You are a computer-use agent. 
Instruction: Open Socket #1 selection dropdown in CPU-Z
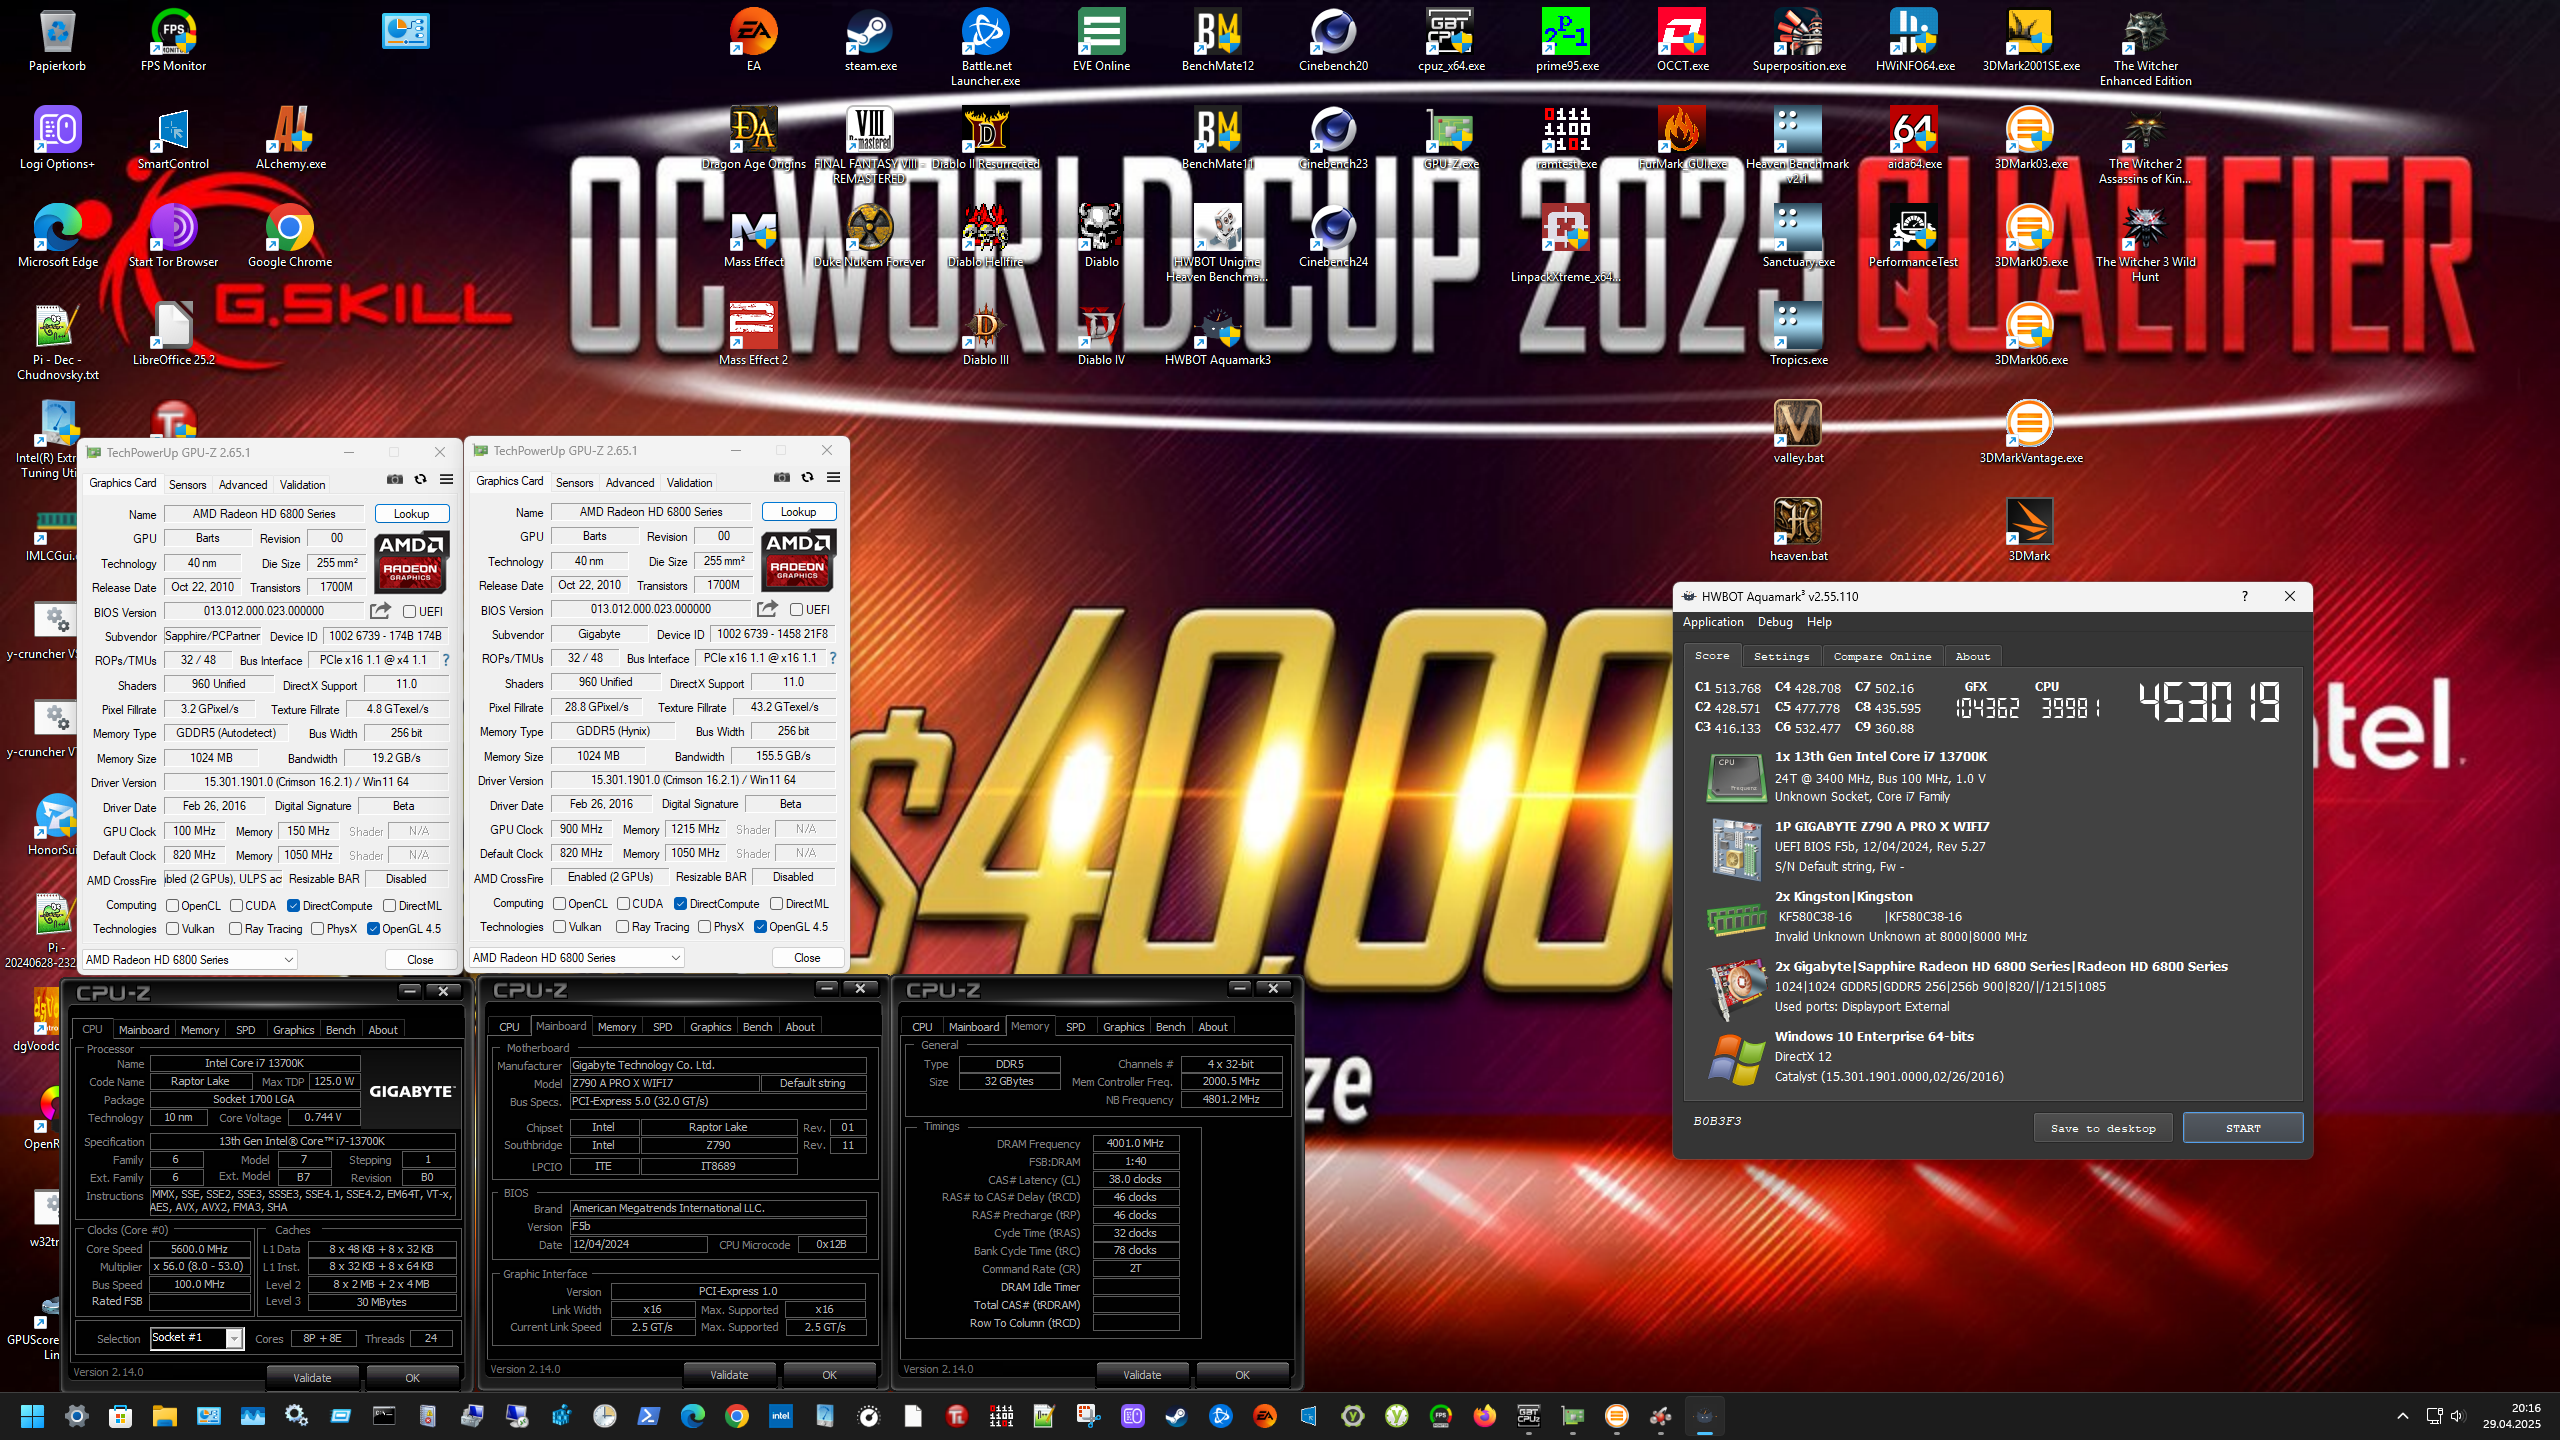234,1338
